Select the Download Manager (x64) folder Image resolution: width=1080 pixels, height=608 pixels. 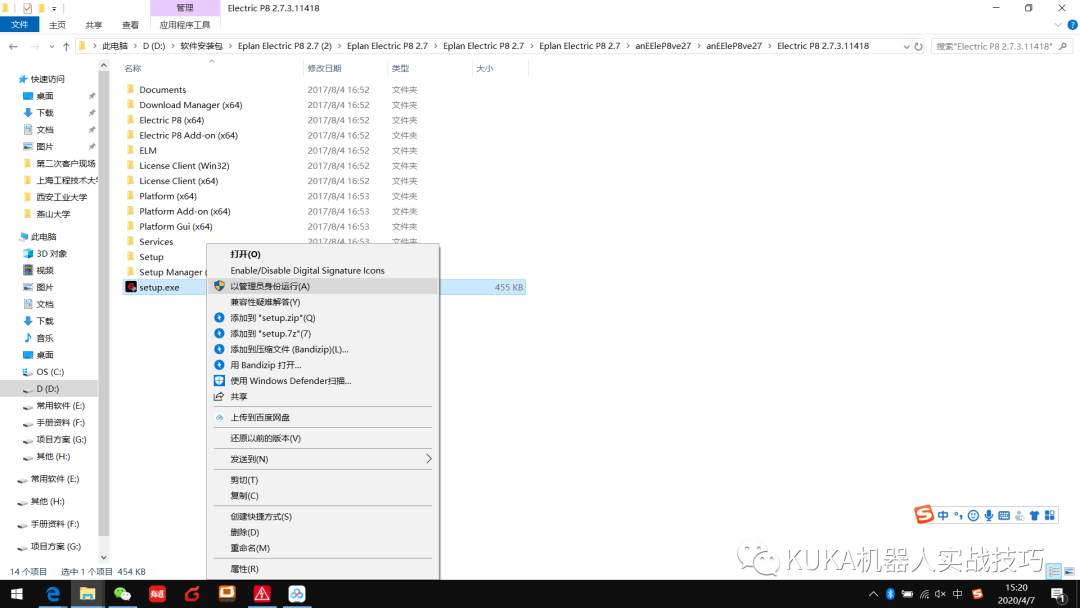[191, 105]
